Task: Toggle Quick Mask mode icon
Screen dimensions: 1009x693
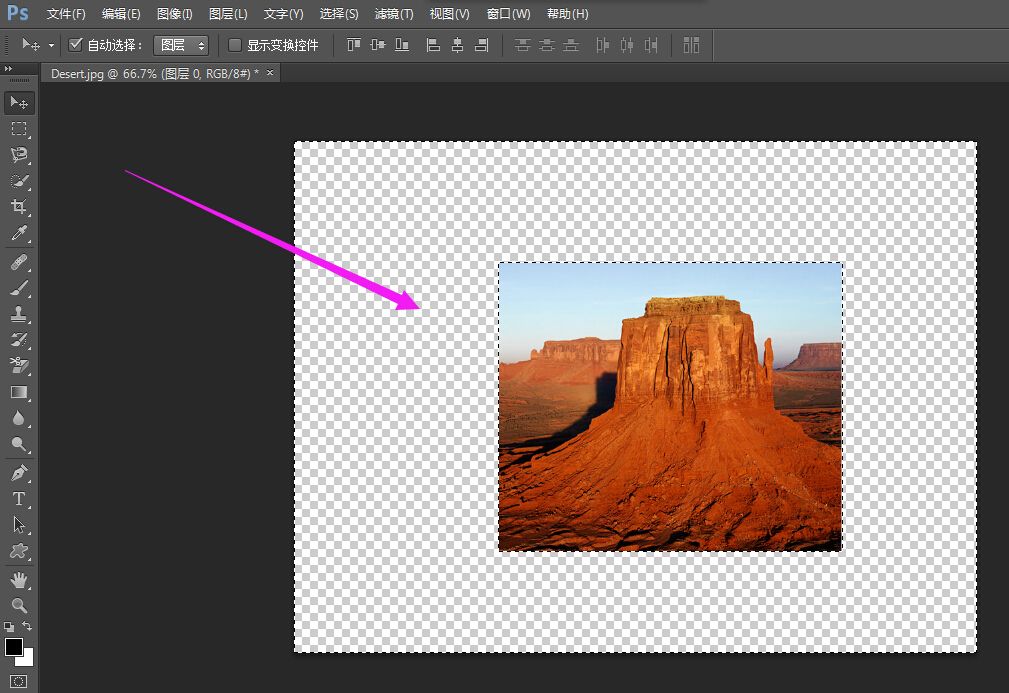Action: (x=19, y=681)
